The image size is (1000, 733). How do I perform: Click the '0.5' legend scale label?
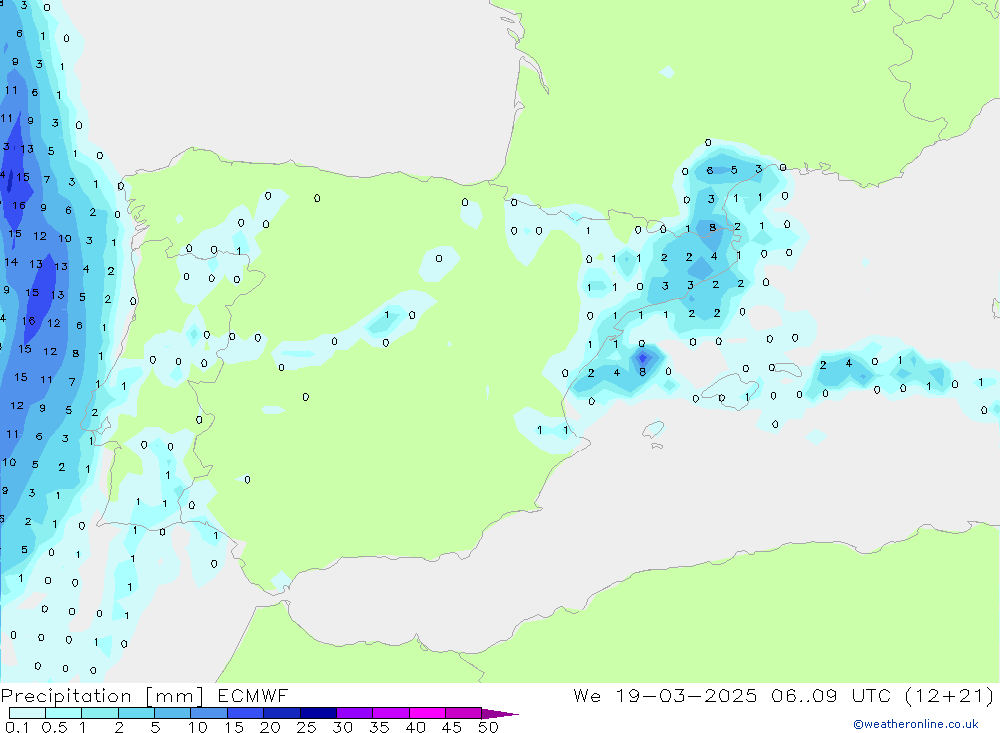[x=54, y=727]
